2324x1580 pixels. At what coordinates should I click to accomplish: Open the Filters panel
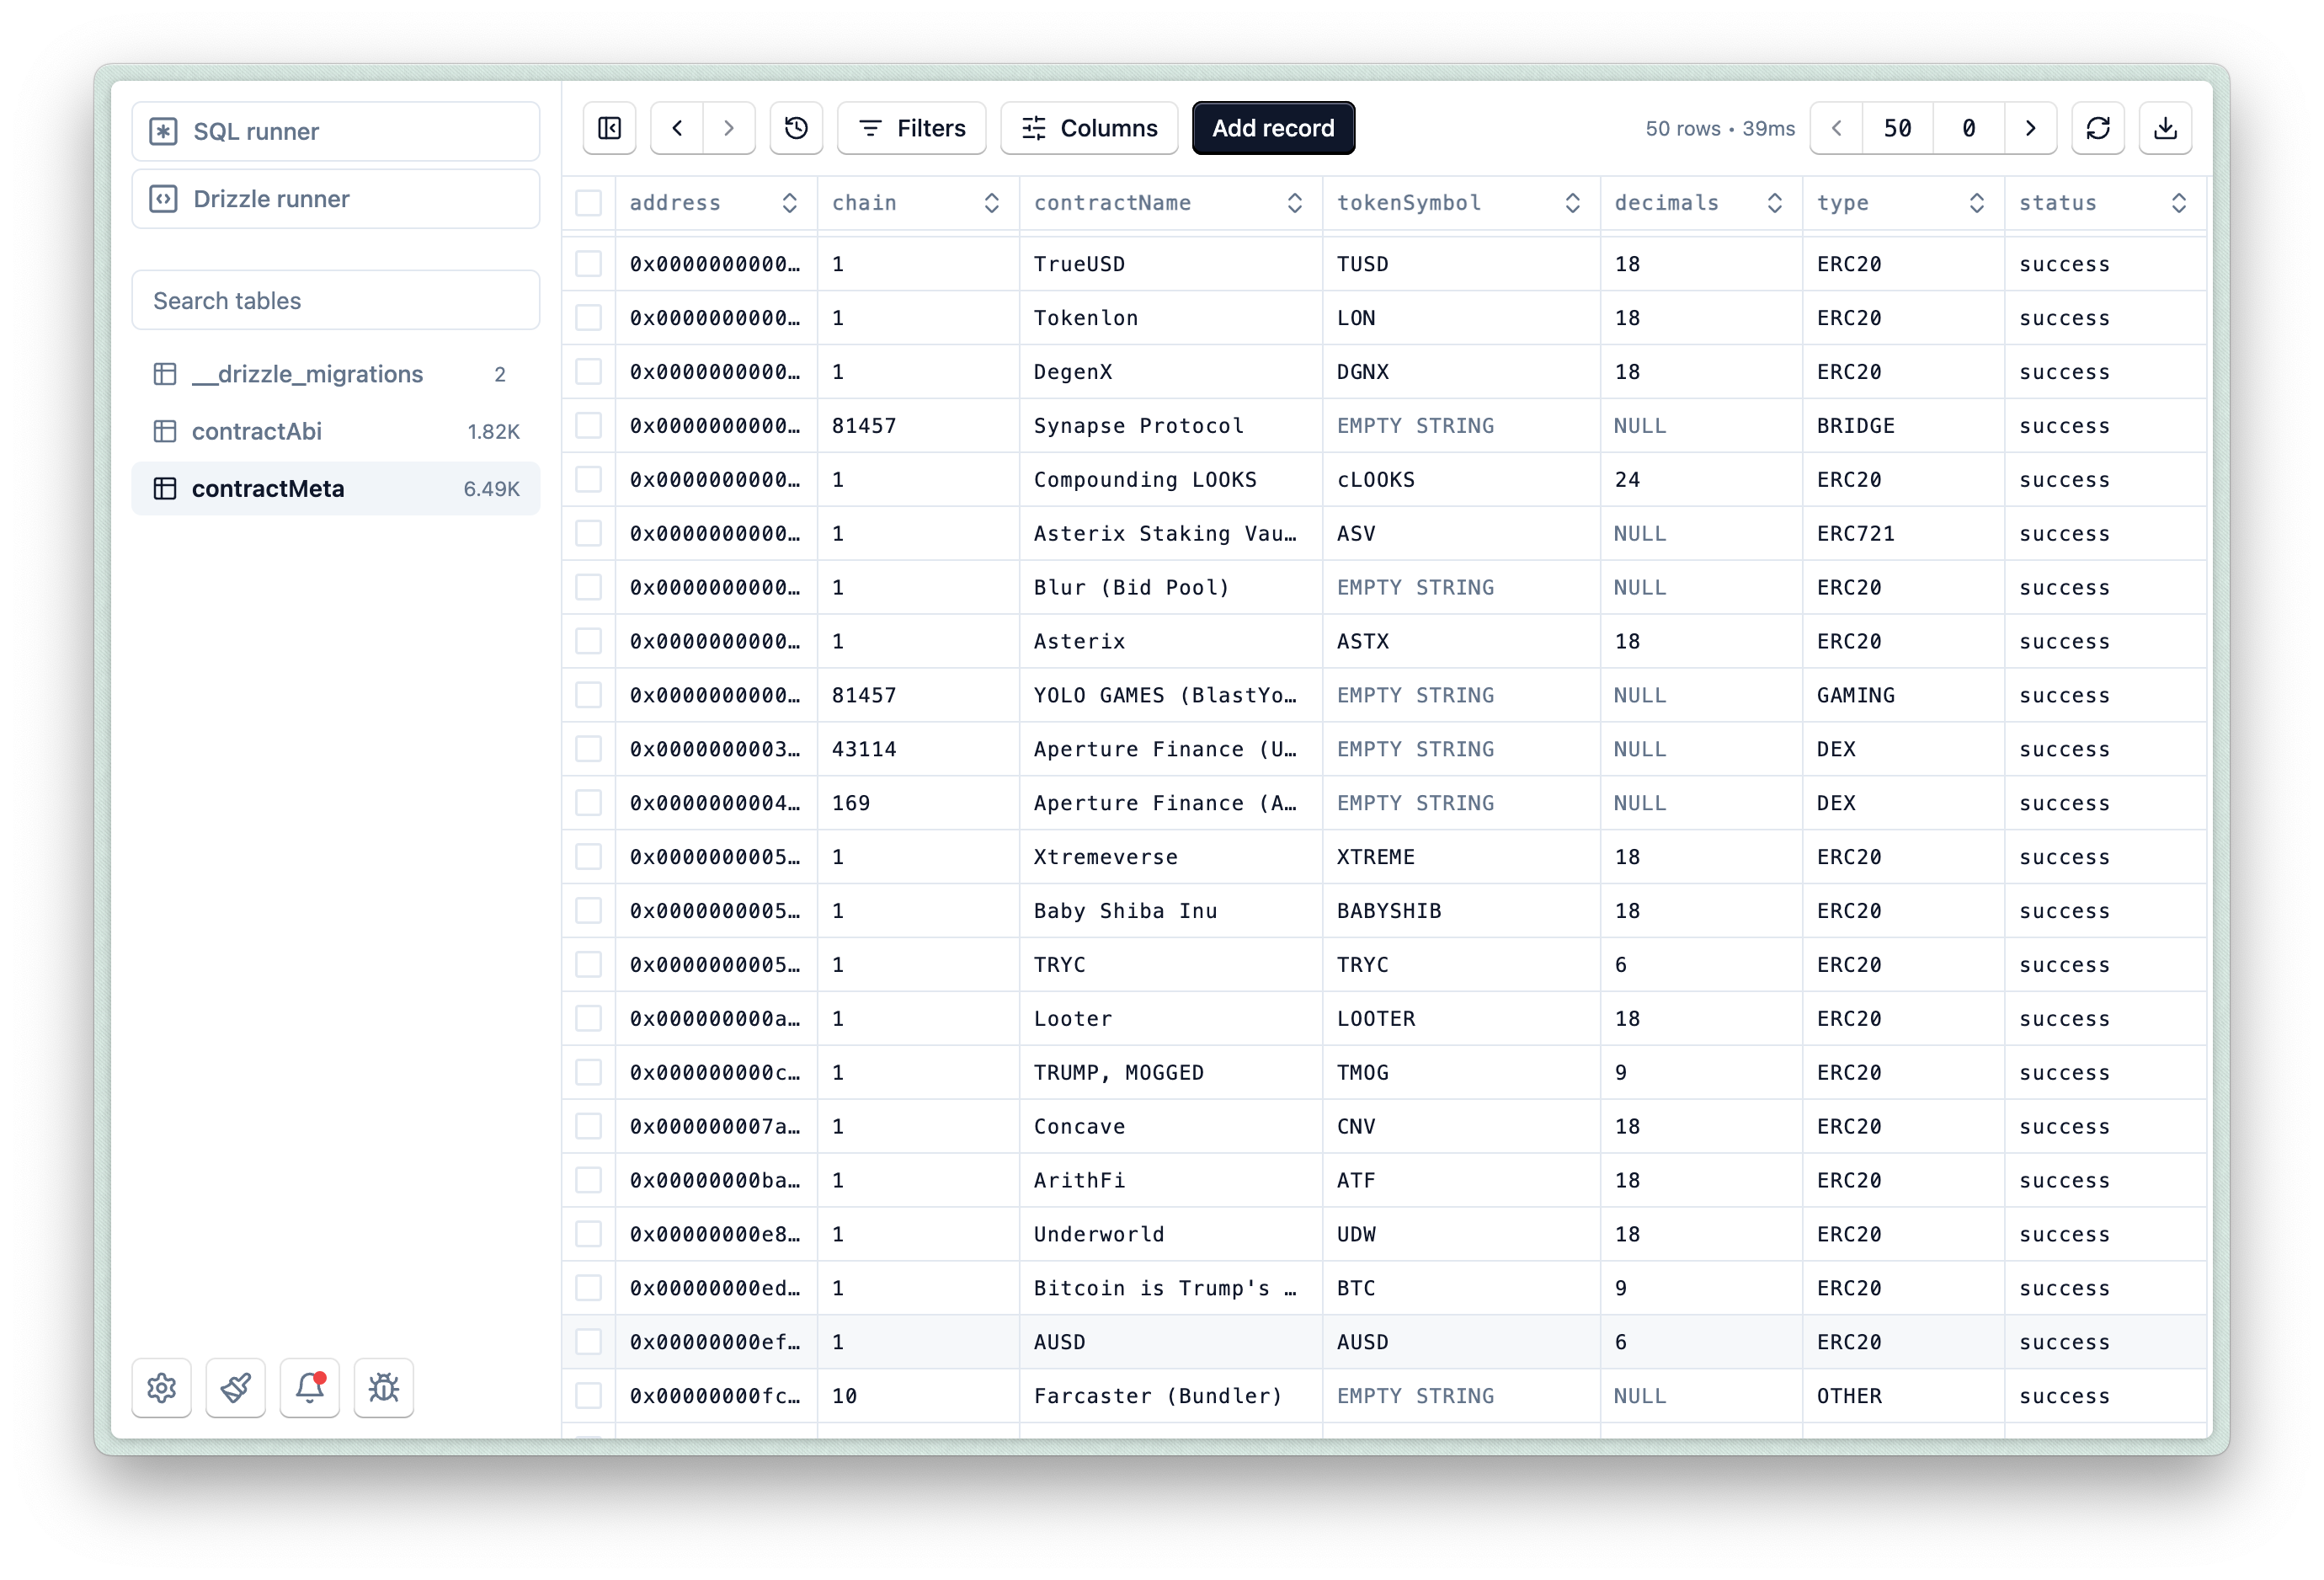[x=912, y=128]
